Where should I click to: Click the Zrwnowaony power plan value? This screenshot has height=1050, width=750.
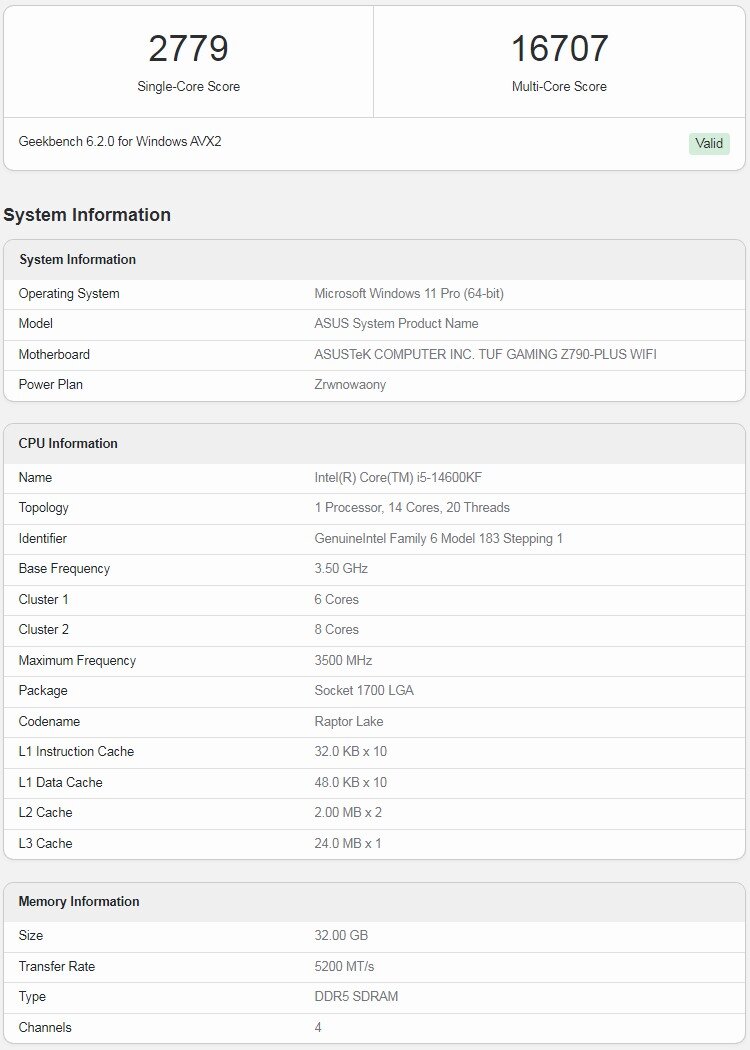[x=350, y=384]
